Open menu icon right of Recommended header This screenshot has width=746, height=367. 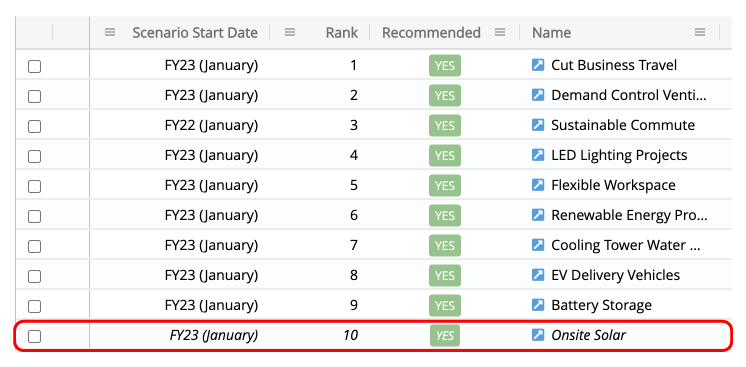pos(500,32)
